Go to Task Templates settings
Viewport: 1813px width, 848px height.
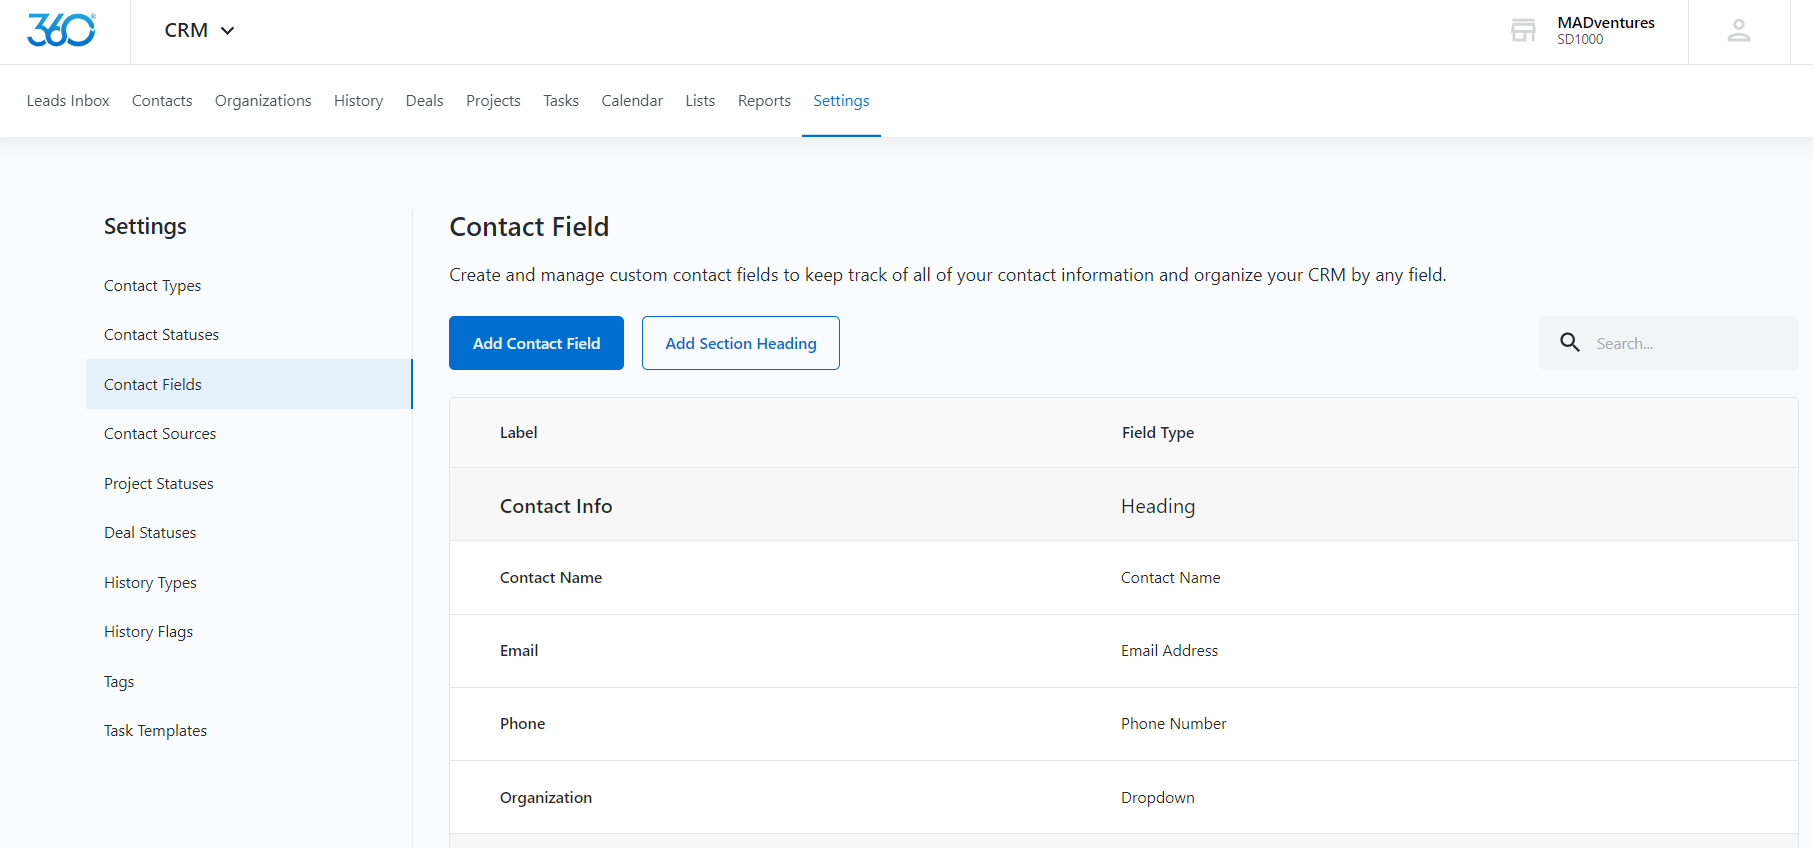(155, 731)
